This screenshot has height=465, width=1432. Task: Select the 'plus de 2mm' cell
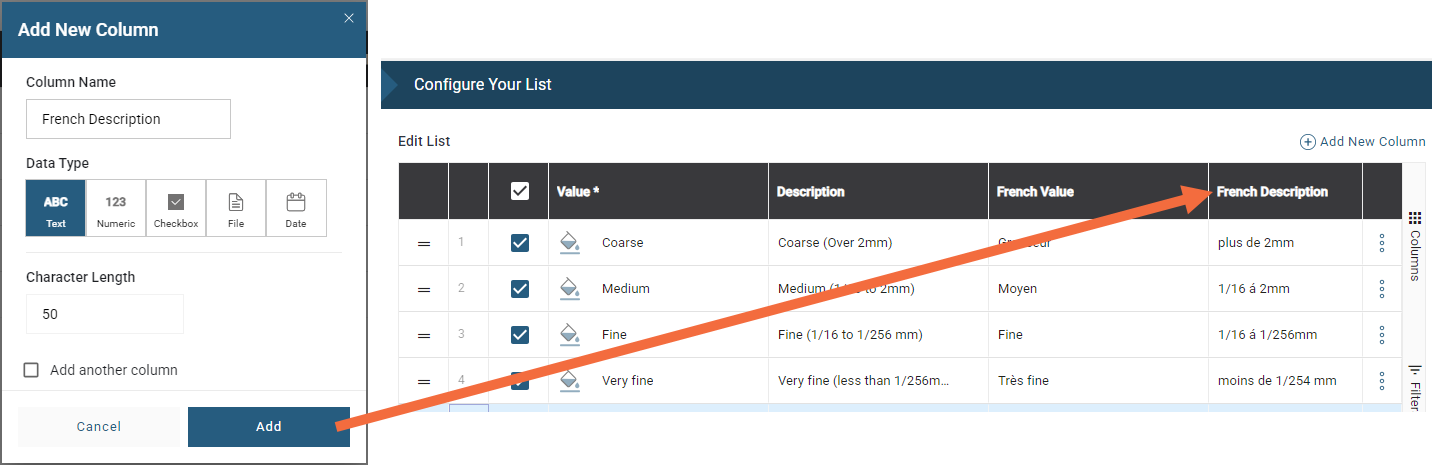pyautogui.click(x=1285, y=243)
